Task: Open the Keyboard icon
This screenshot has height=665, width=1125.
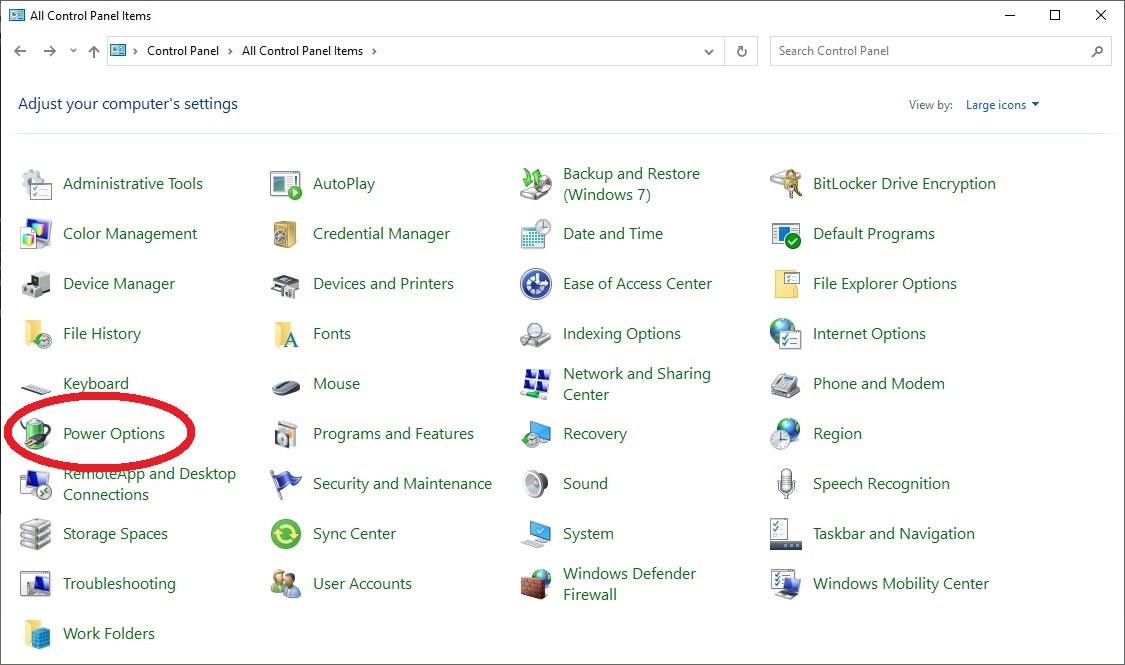Action: pyautogui.click(x=36, y=387)
